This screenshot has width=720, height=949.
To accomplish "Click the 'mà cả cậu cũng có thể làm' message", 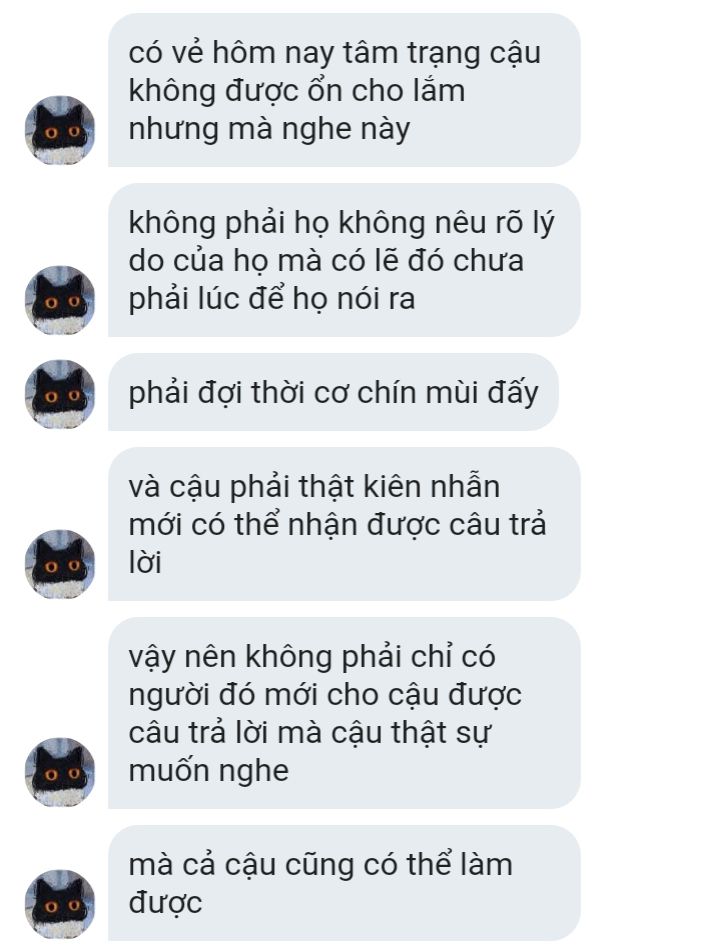I will point(344,883).
